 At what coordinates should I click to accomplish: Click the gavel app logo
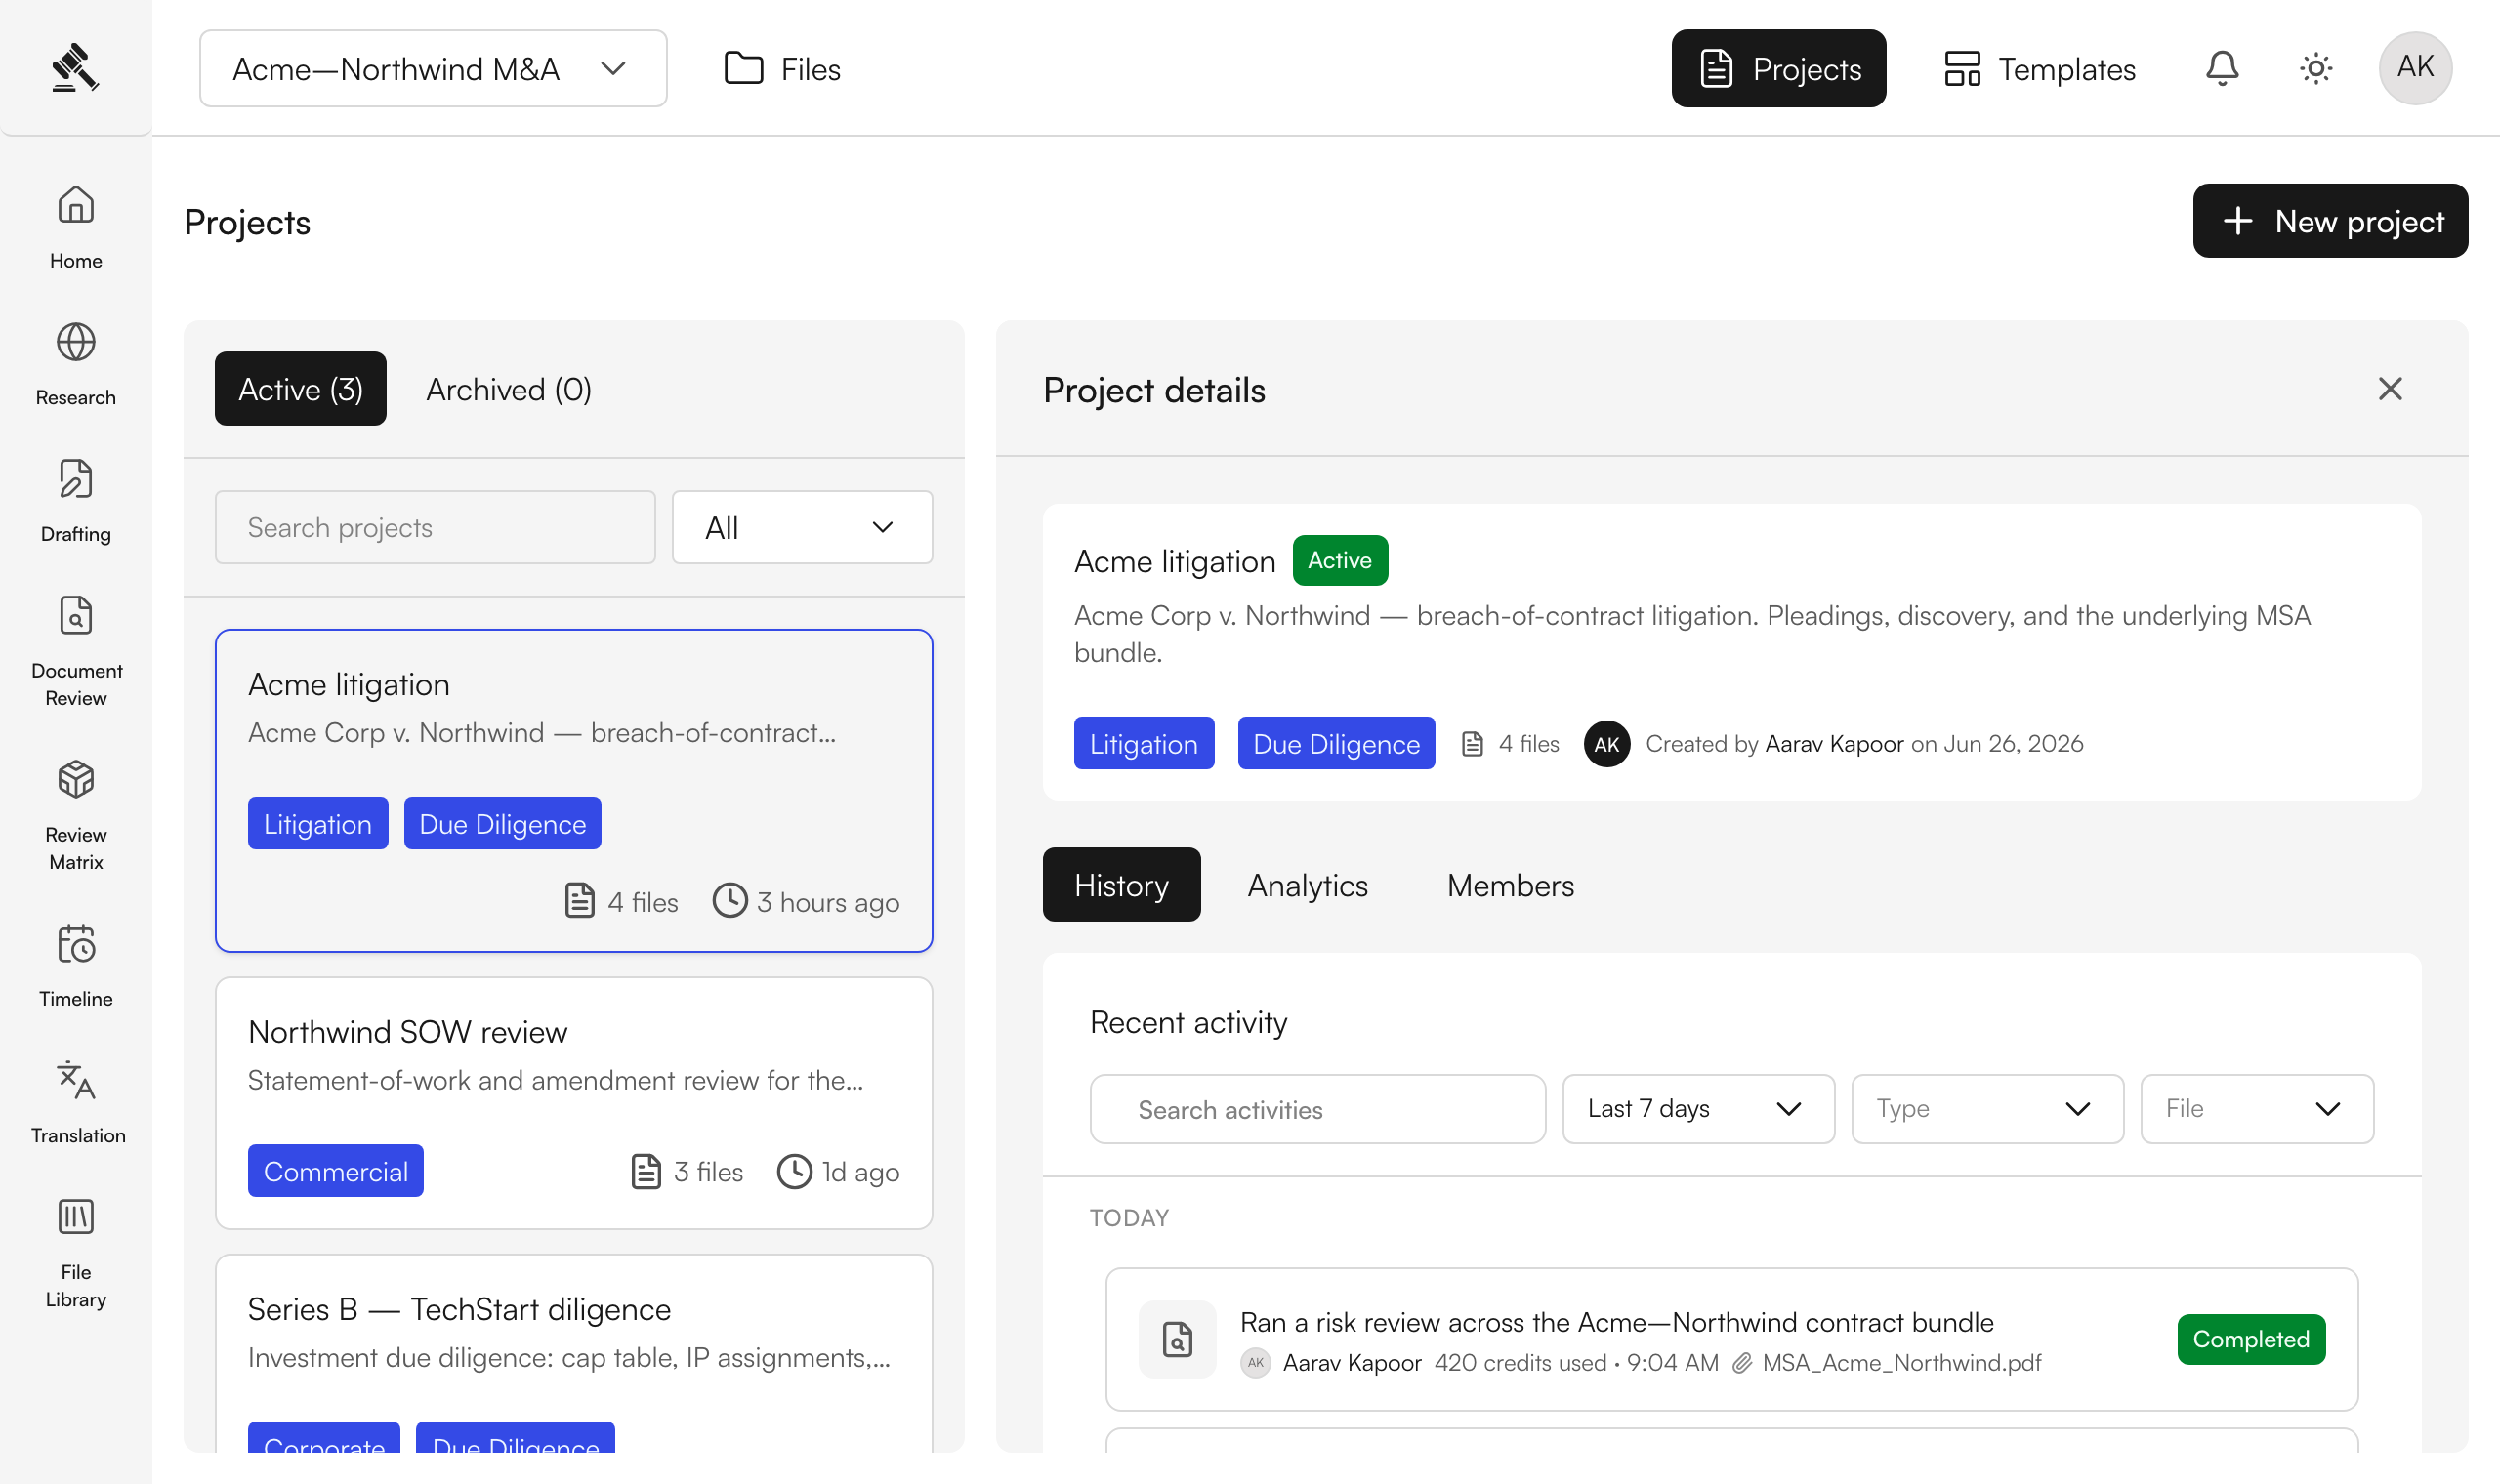(75, 68)
